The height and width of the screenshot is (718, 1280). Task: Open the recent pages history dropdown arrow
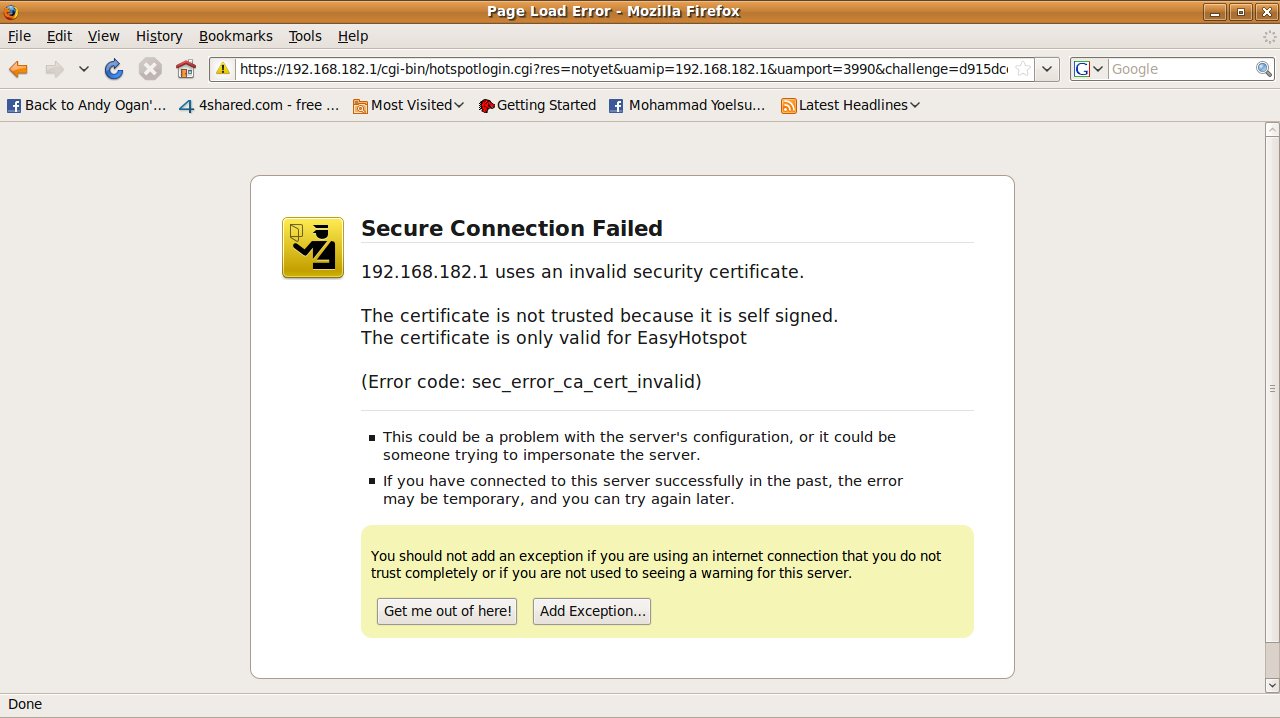84,69
